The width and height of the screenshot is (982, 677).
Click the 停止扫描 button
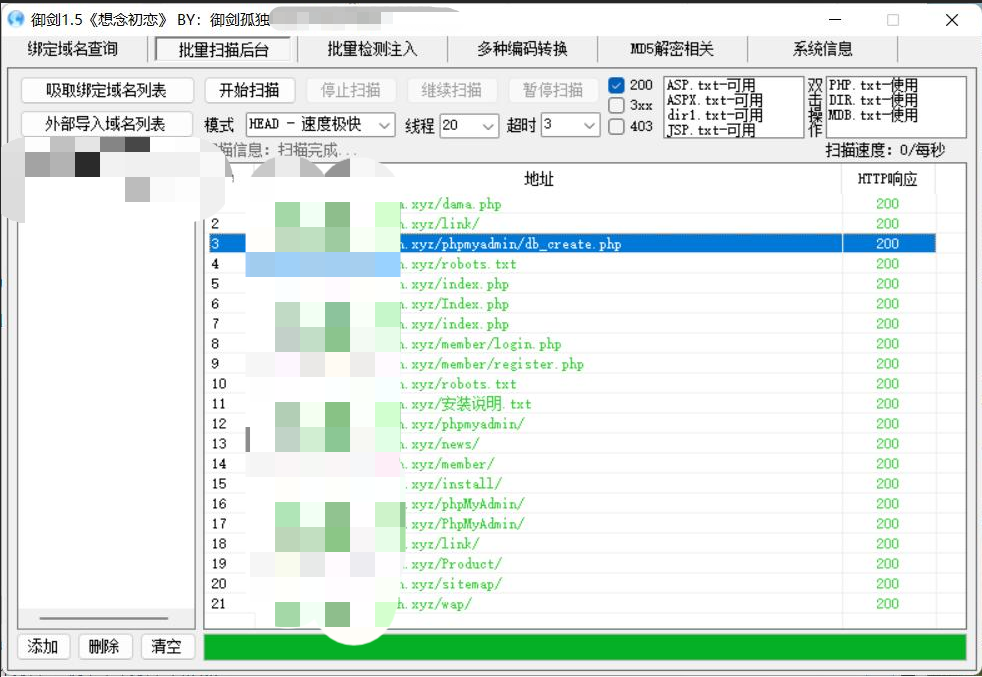click(x=351, y=90)
